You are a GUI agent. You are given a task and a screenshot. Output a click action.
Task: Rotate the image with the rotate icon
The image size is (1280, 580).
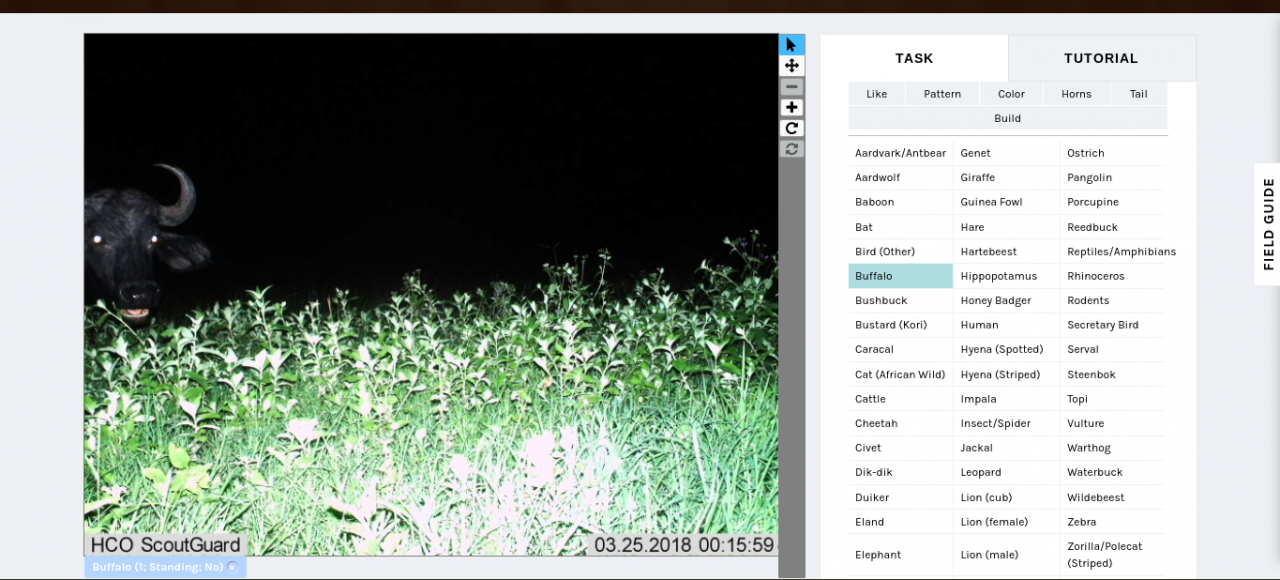pos(791,128)
